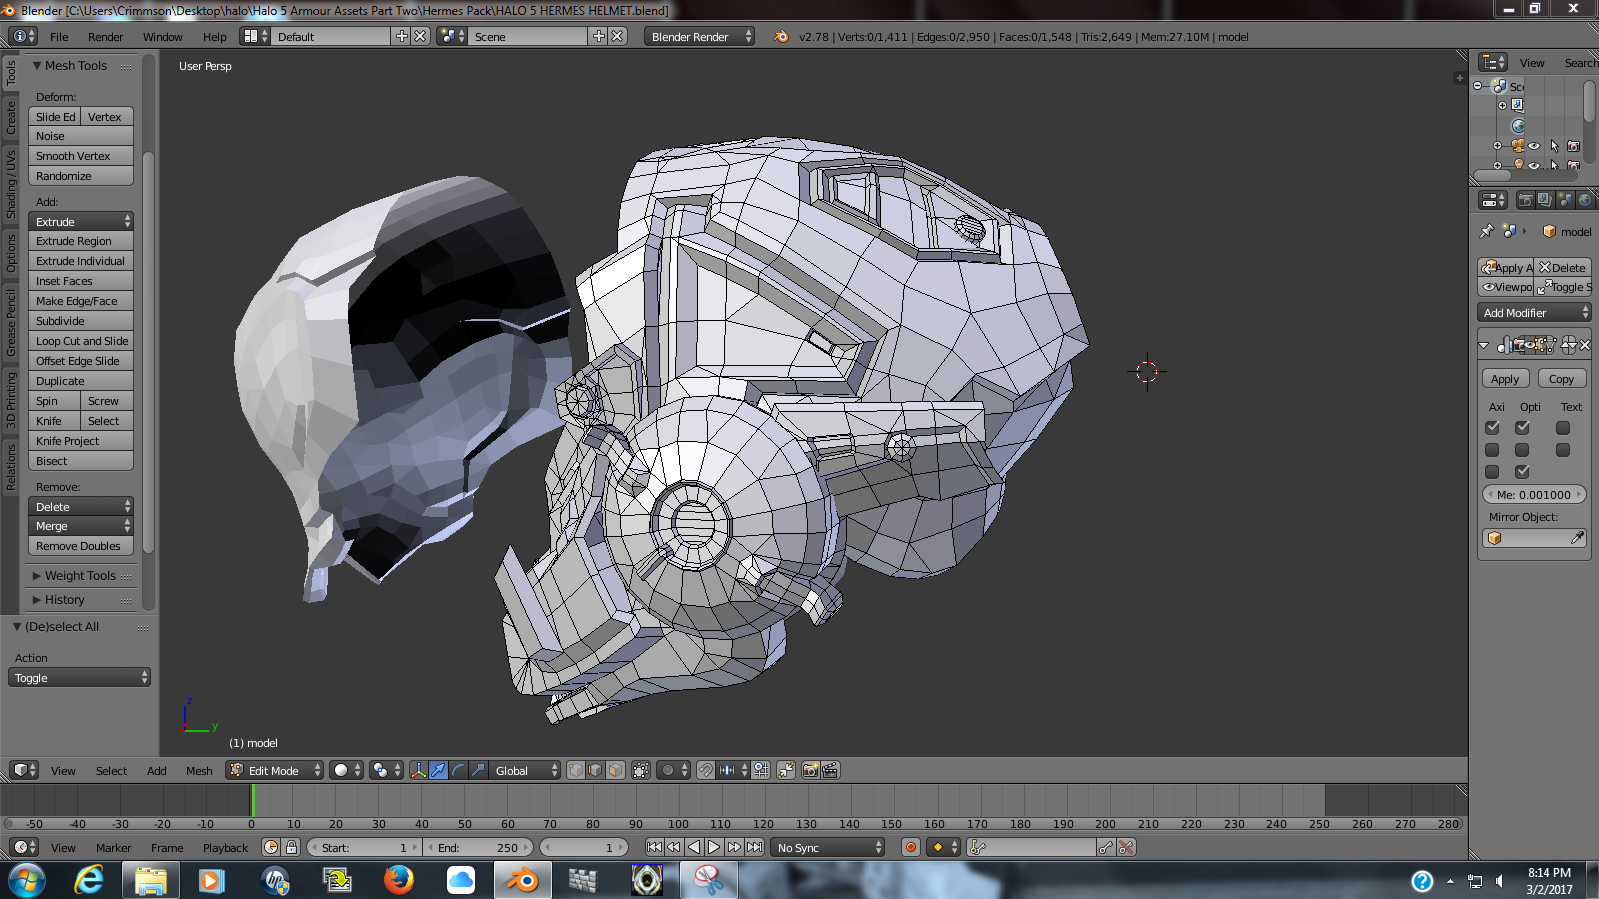Toggle use preview range clock icon

tap(271, 847)
